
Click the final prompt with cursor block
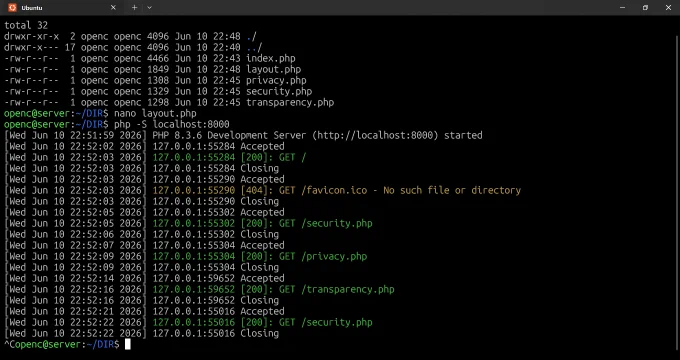tap(67, 344)
